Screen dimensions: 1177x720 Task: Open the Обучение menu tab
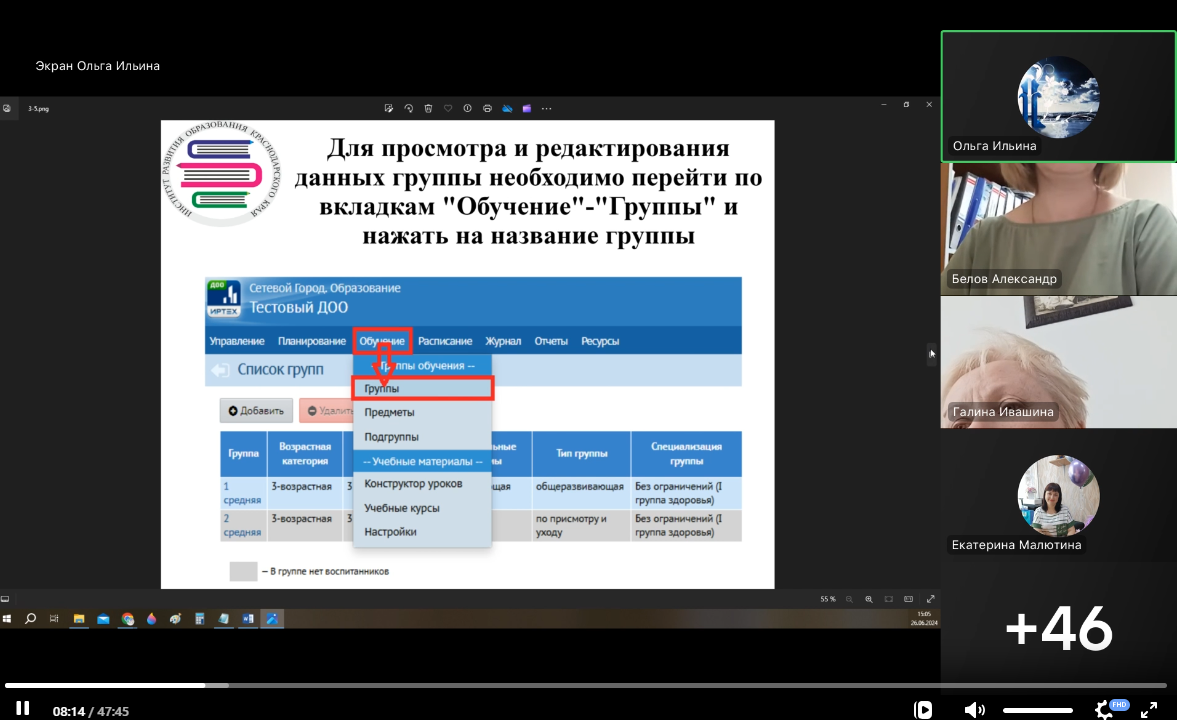click(382, 341)
